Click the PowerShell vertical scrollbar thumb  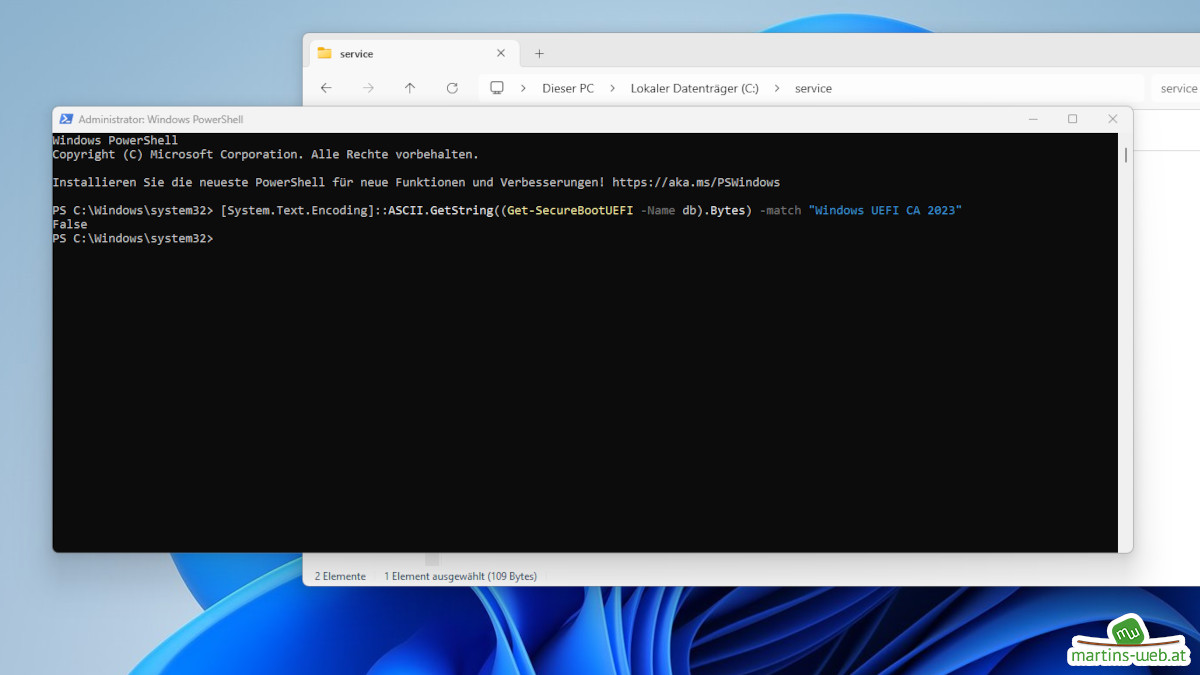[1126, 155]
